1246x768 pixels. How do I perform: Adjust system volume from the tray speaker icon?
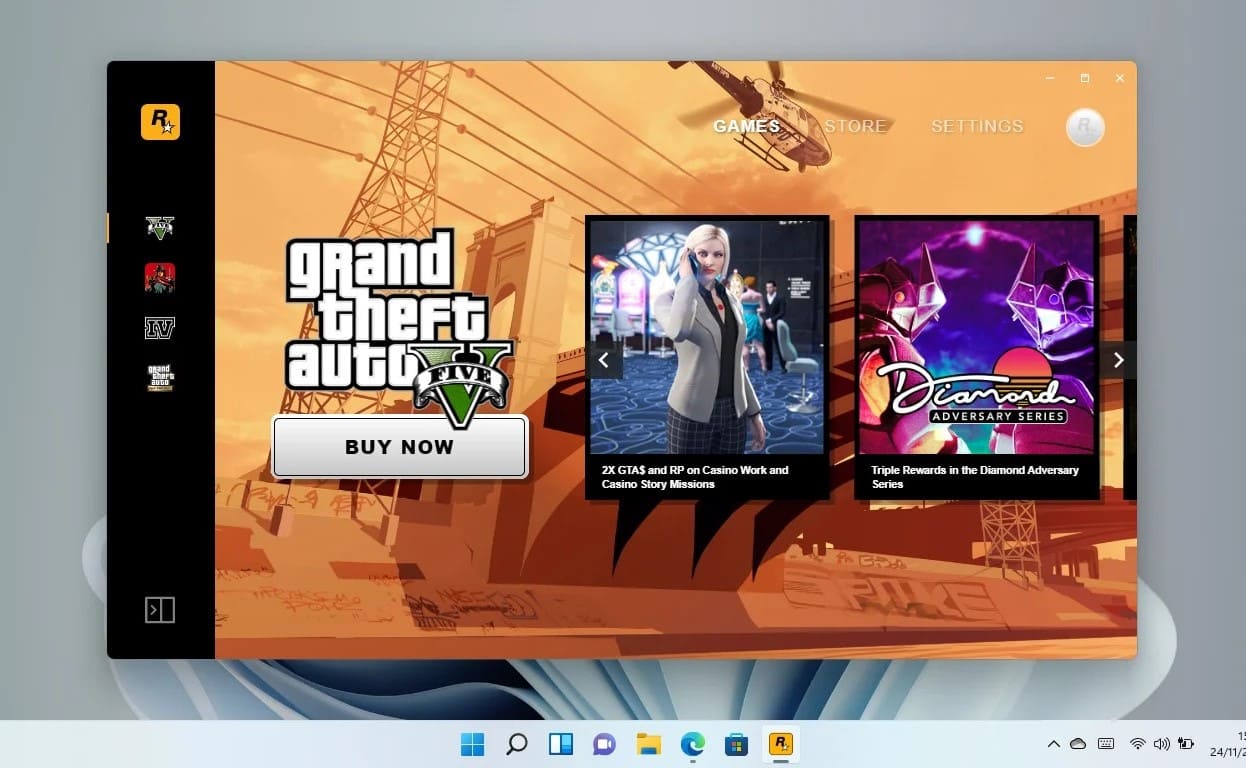[x=1161, y=744]
